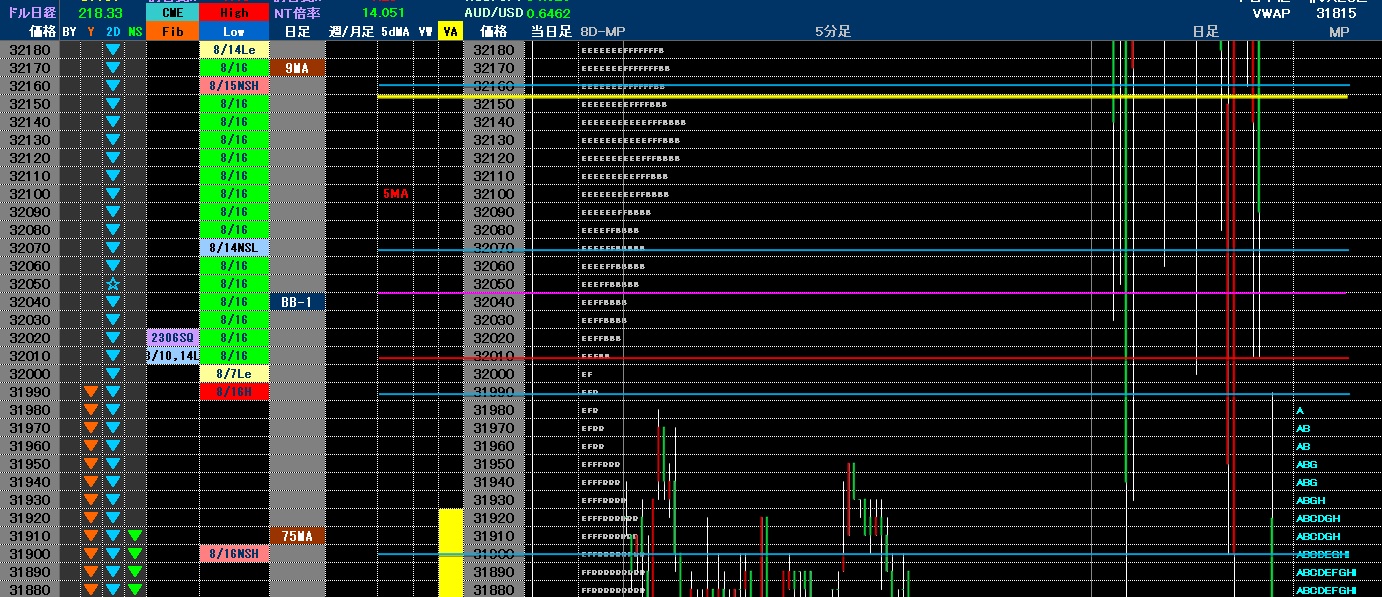Click the 75MA marker cell
The image size is (1382, 597).
(297, 536)
